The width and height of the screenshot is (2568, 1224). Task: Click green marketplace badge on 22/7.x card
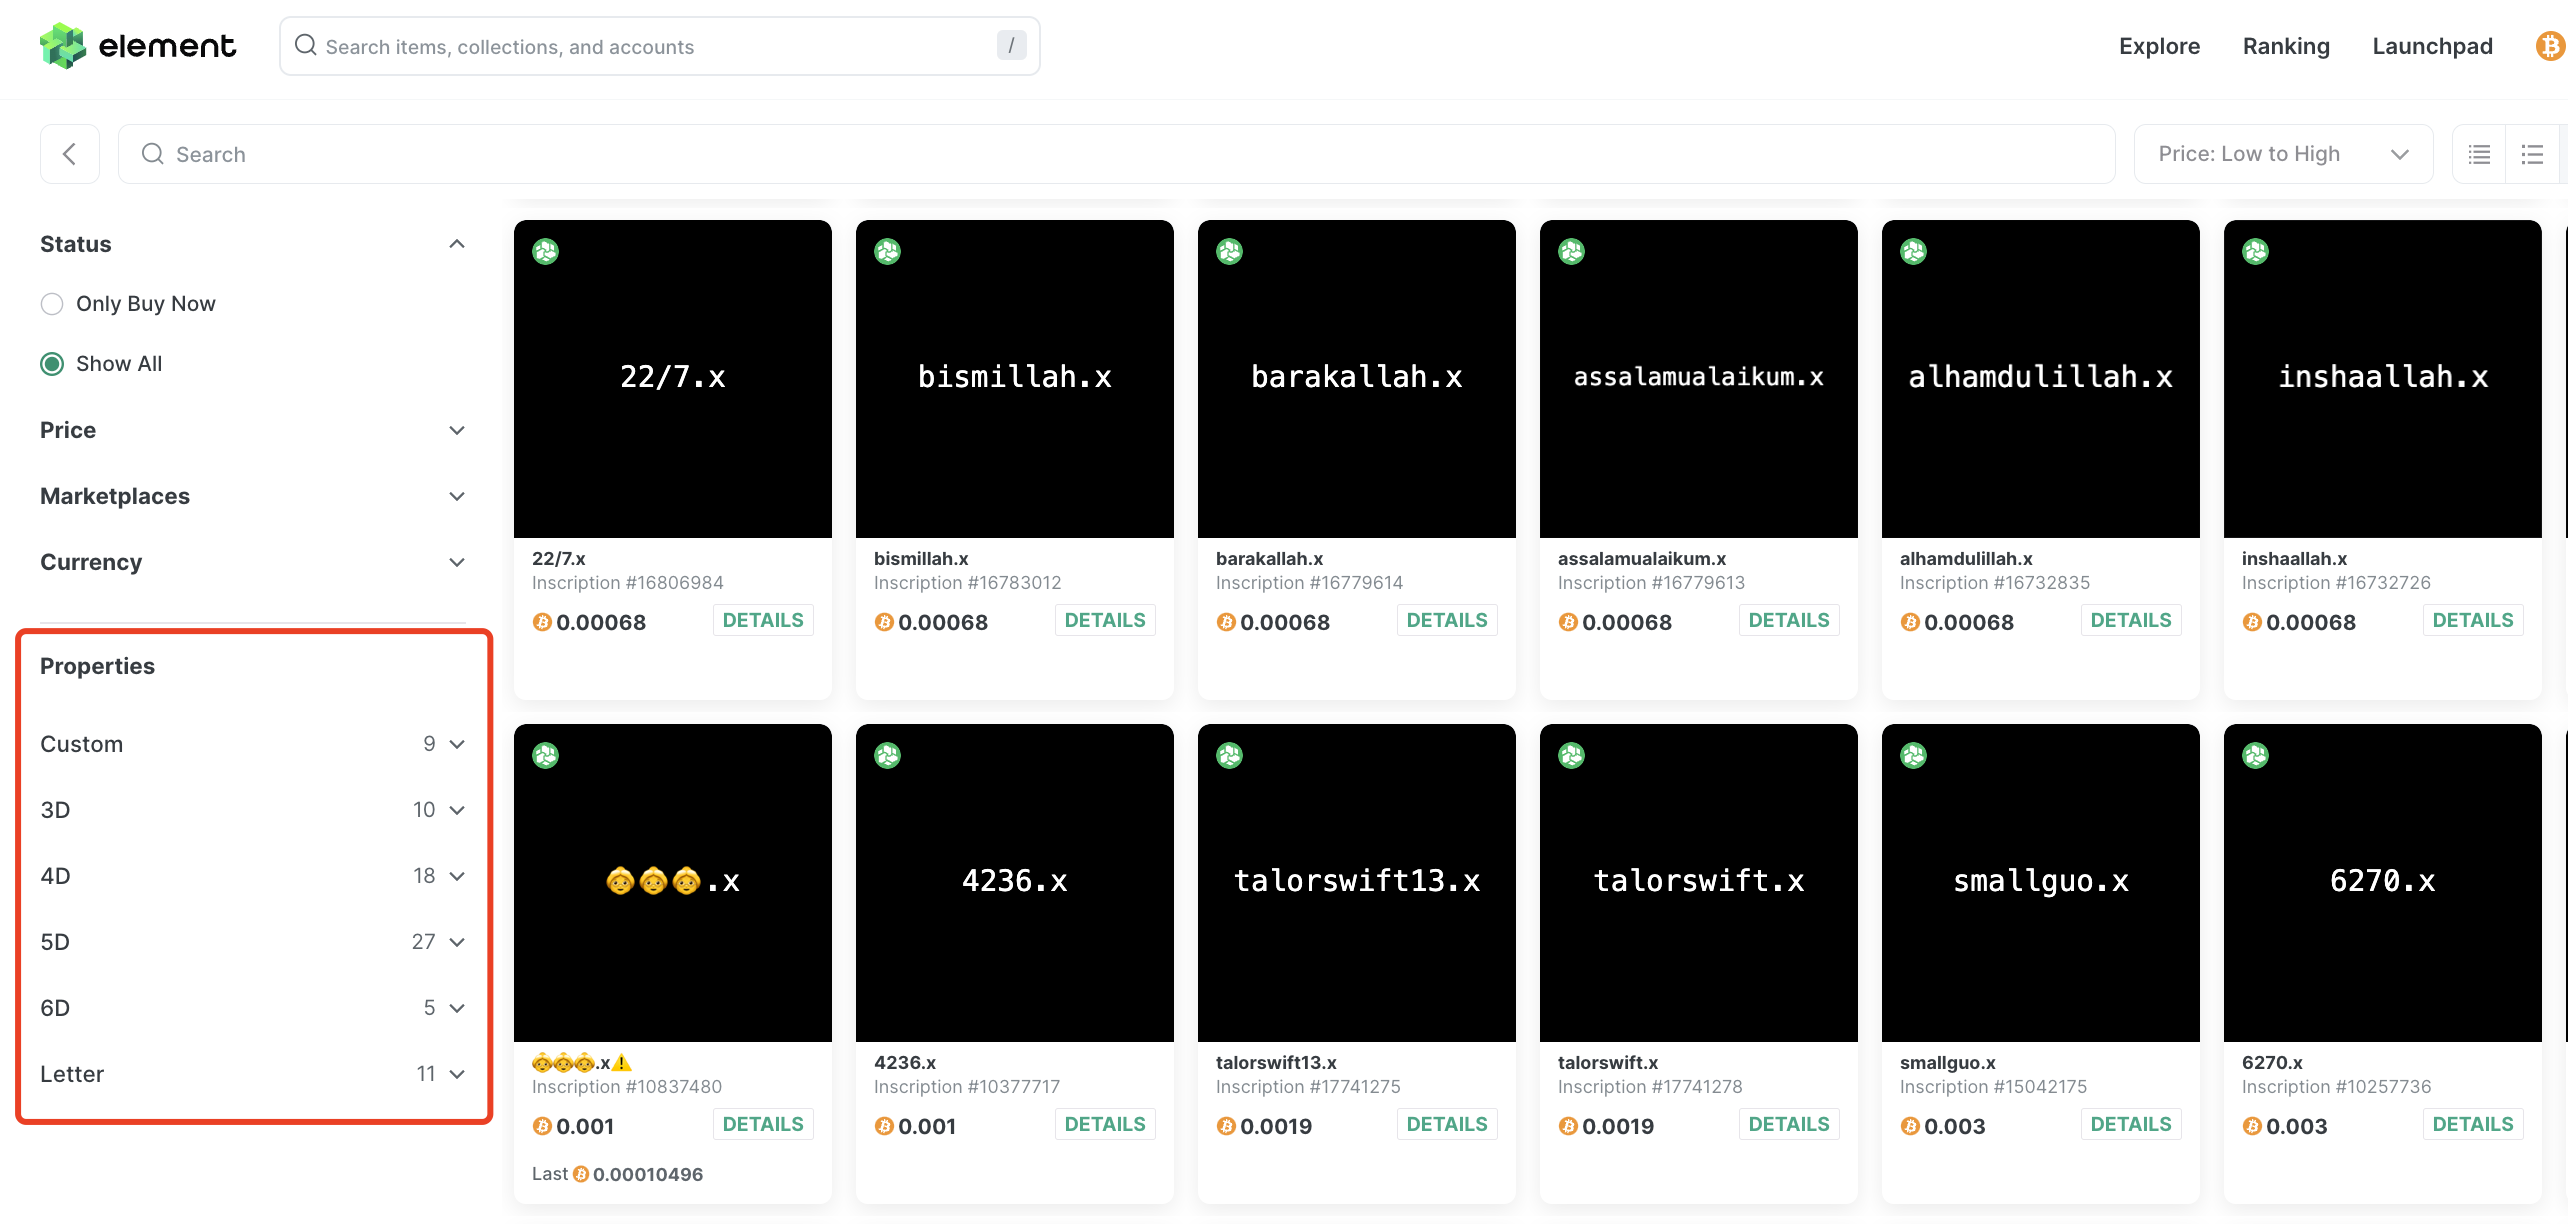click(x=546, y=252)
